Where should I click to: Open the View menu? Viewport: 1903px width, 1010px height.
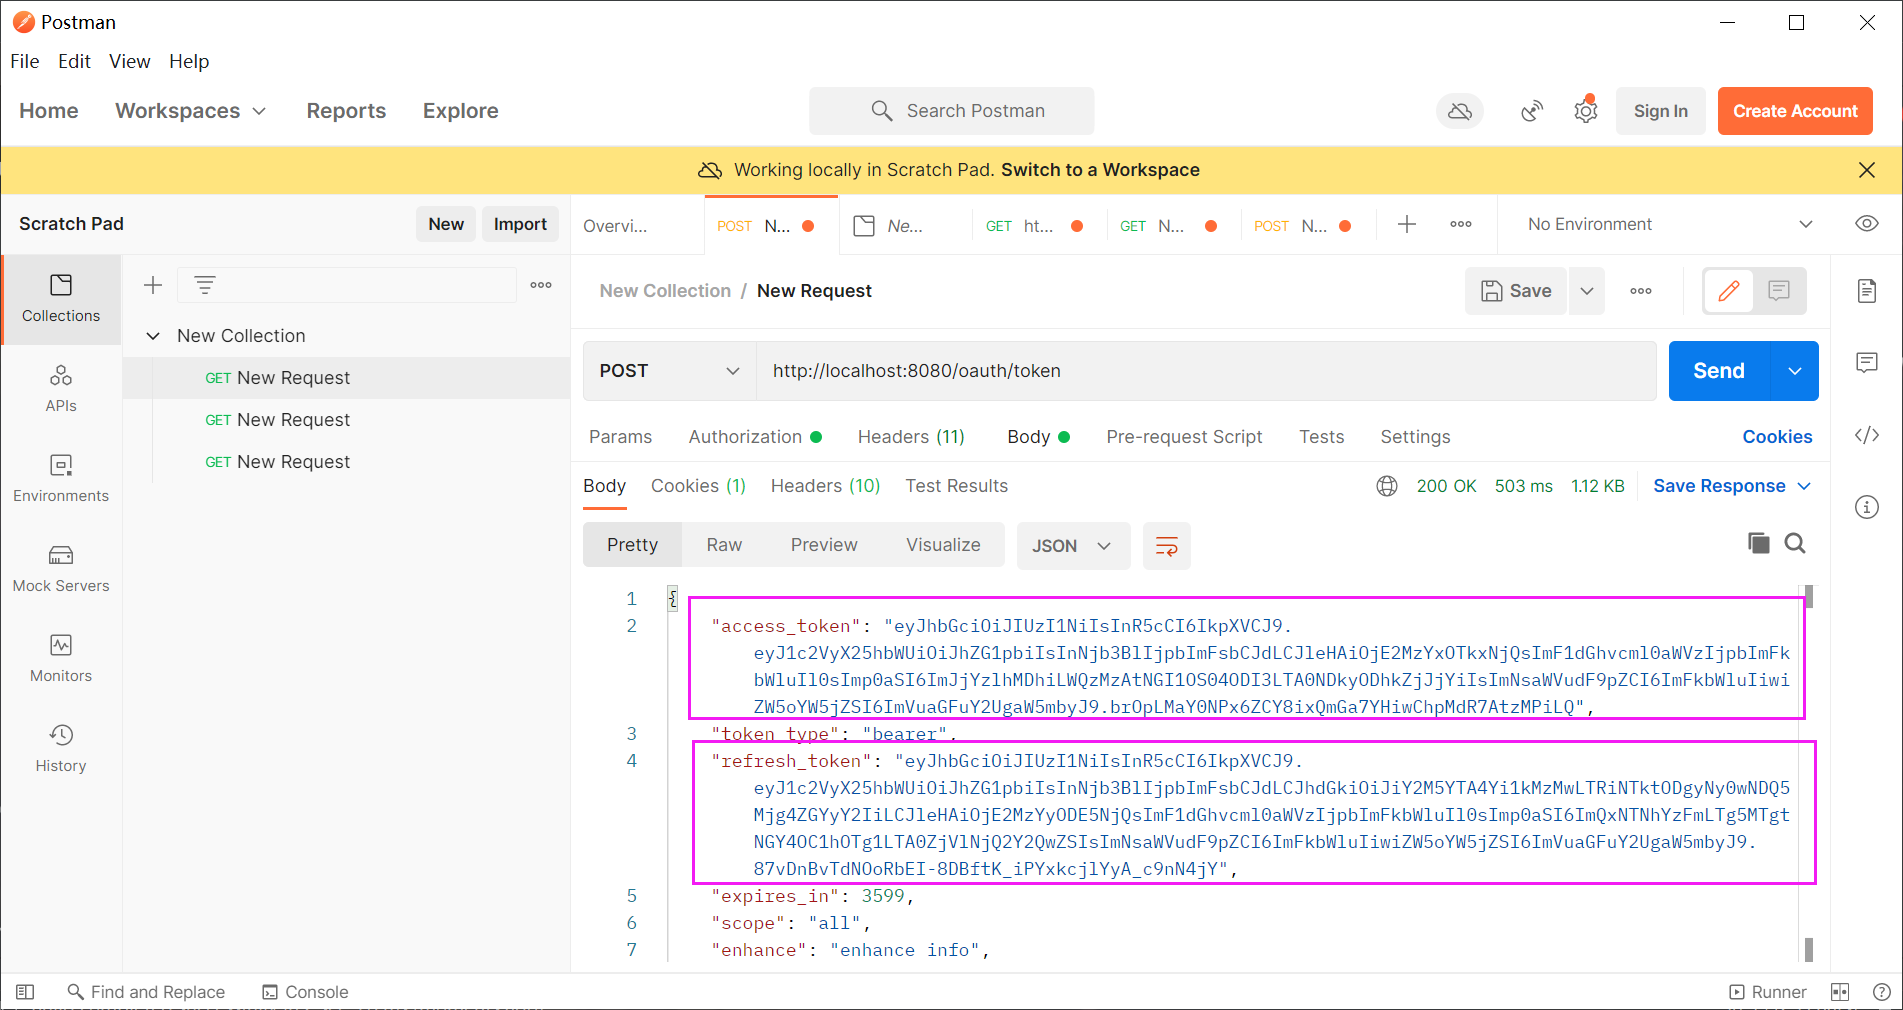tap(130, 61)
